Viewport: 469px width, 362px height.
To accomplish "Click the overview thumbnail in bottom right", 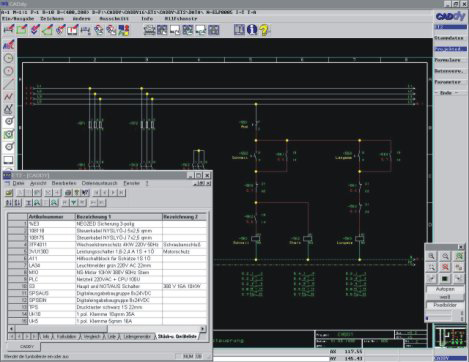I will pyautogui.click(x=450, y=338).
